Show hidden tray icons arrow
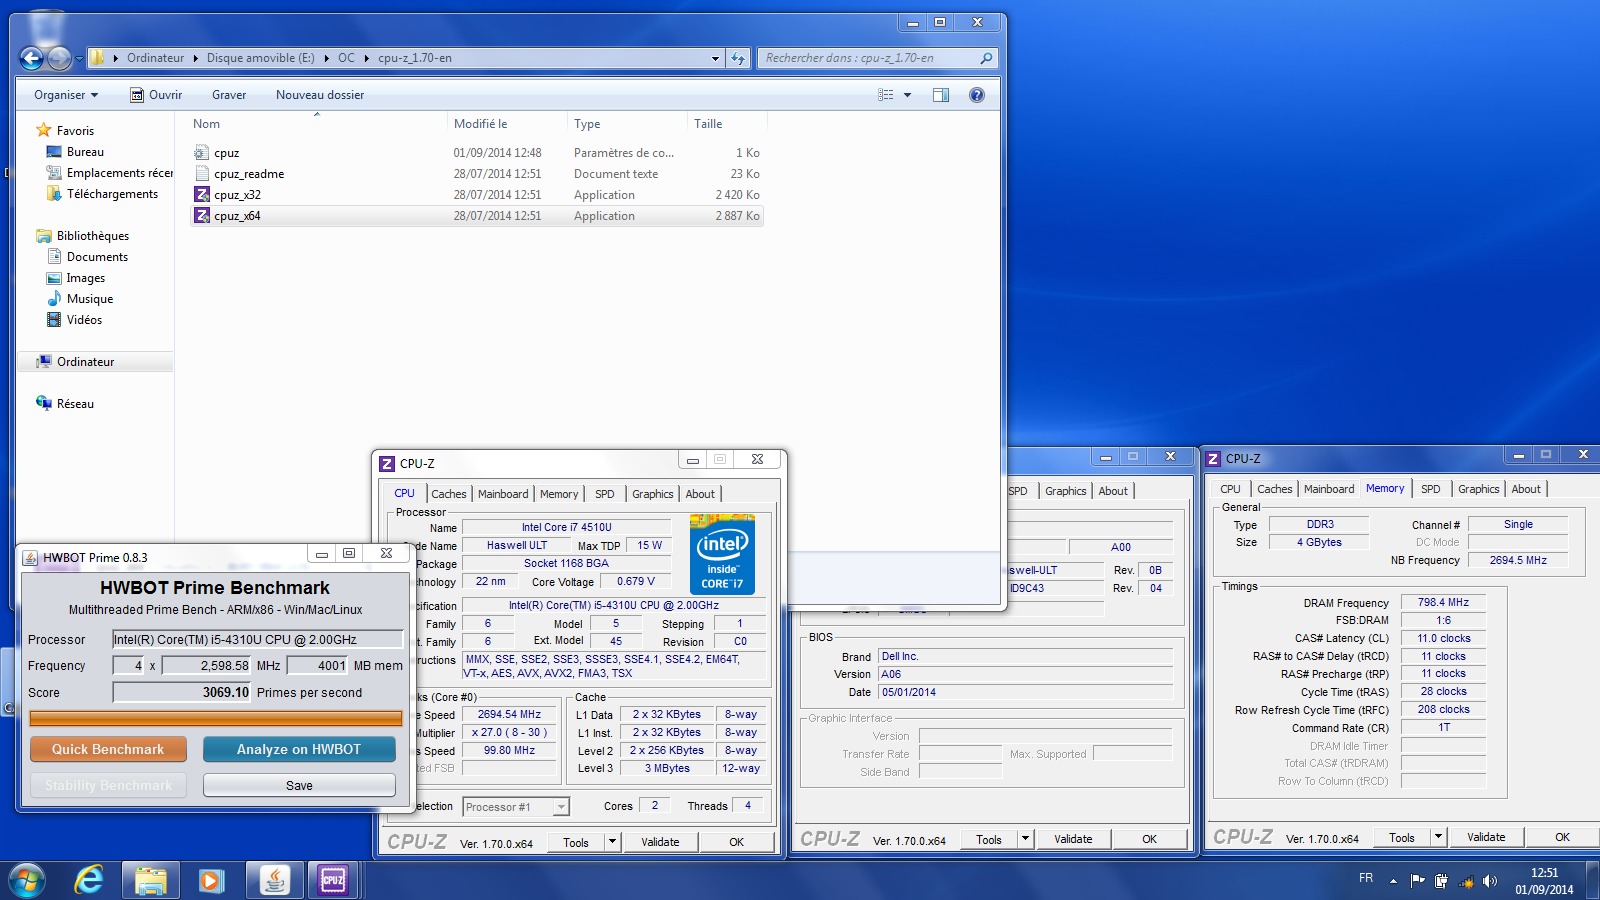 pyautogui.click(x=1393, y=881)
